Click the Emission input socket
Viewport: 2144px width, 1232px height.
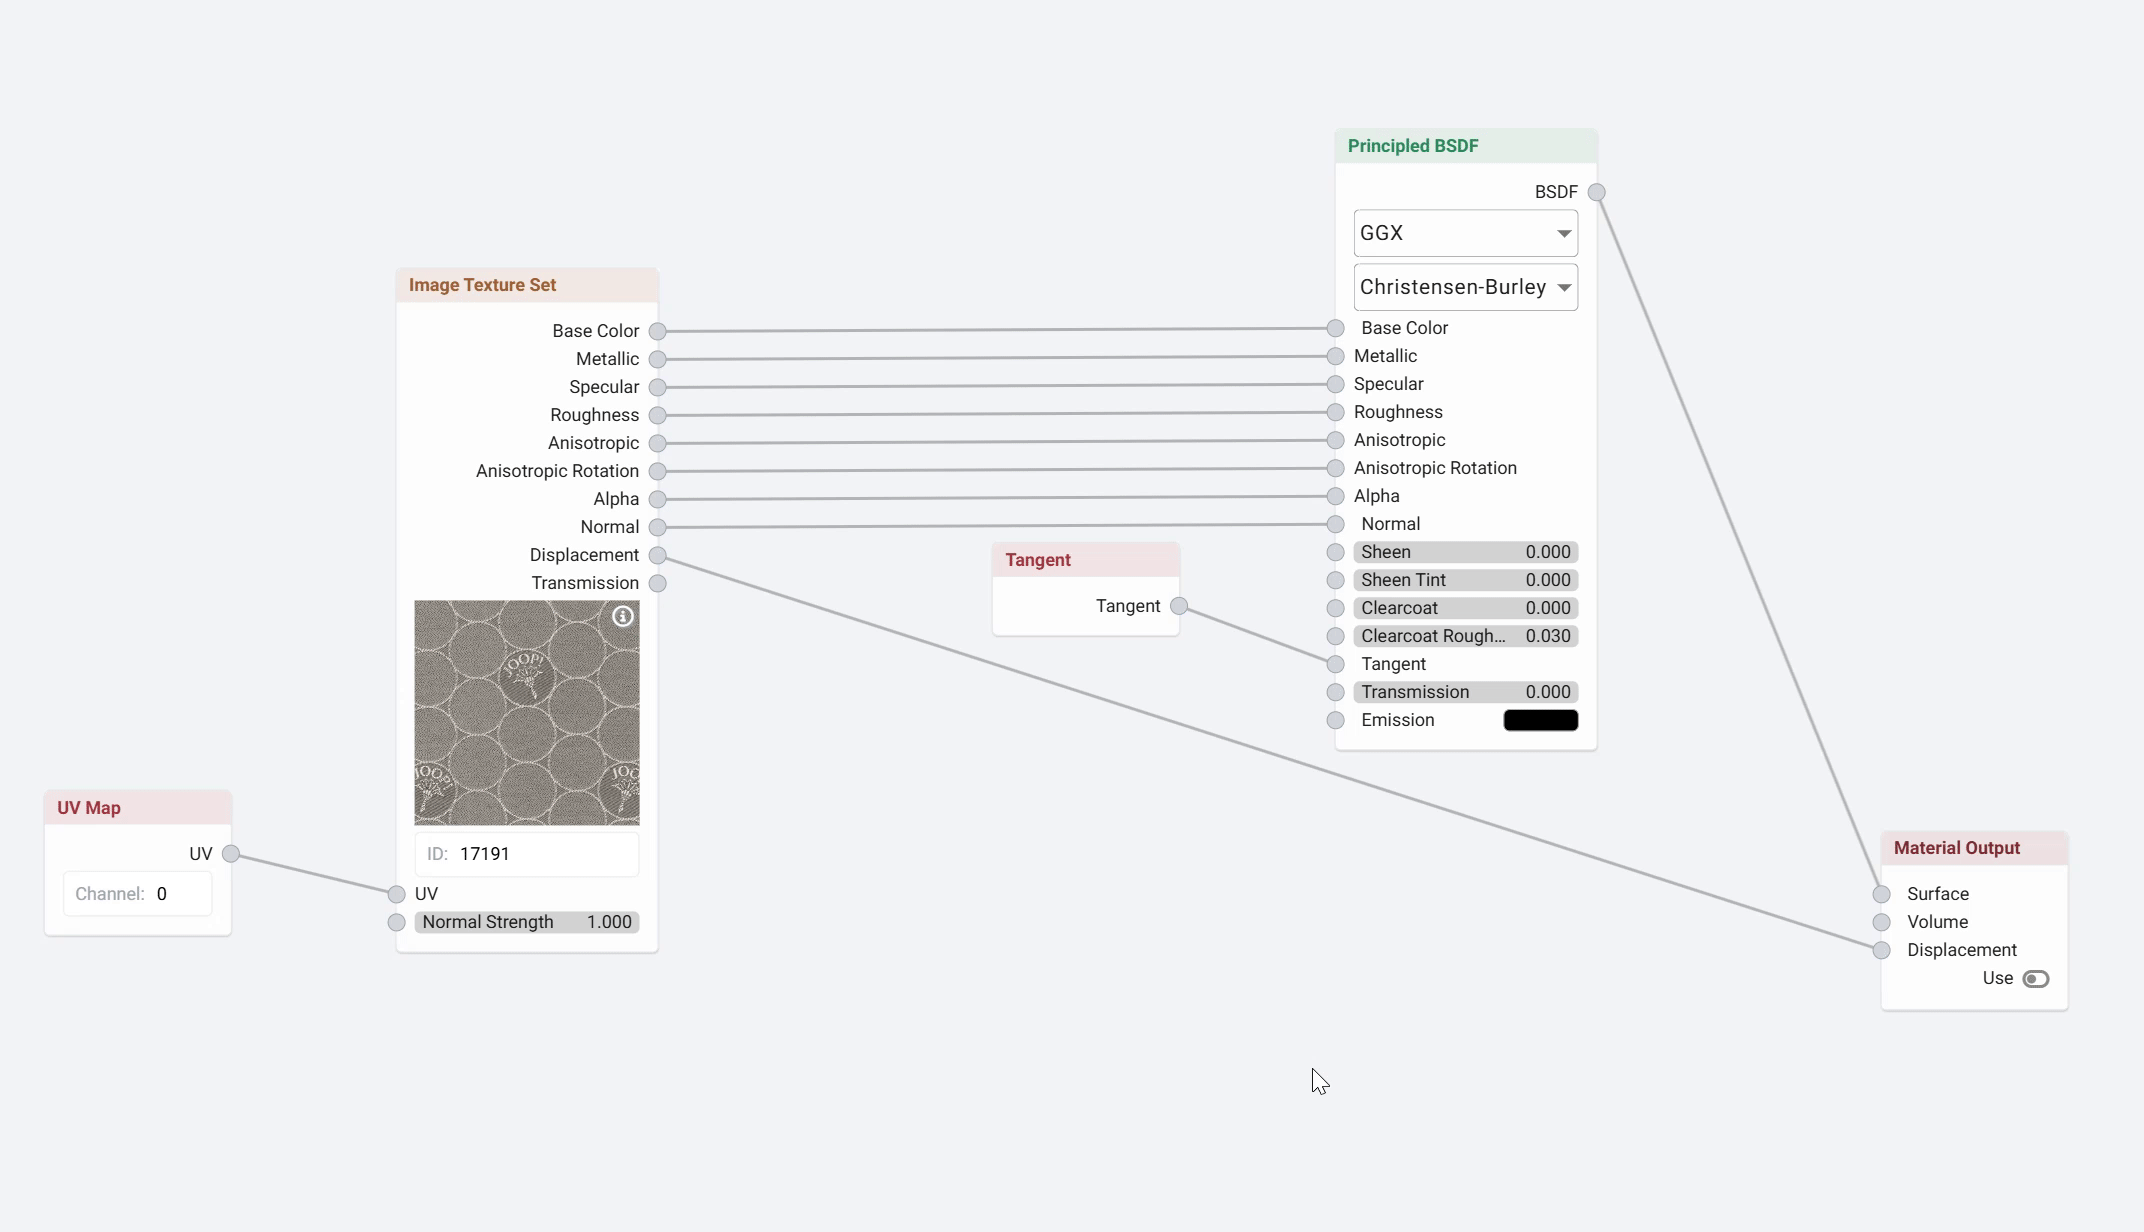click(1335, 720)
